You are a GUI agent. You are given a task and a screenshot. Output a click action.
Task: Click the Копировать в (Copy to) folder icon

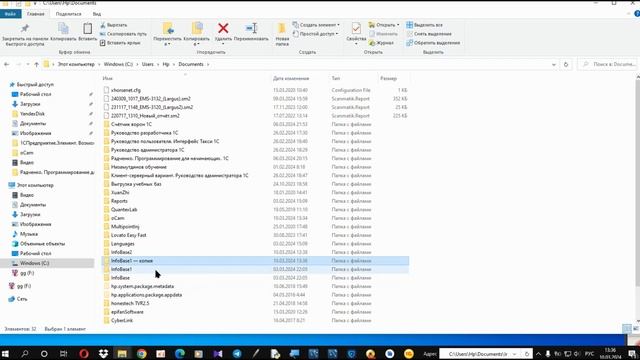[x=197, y=29]
